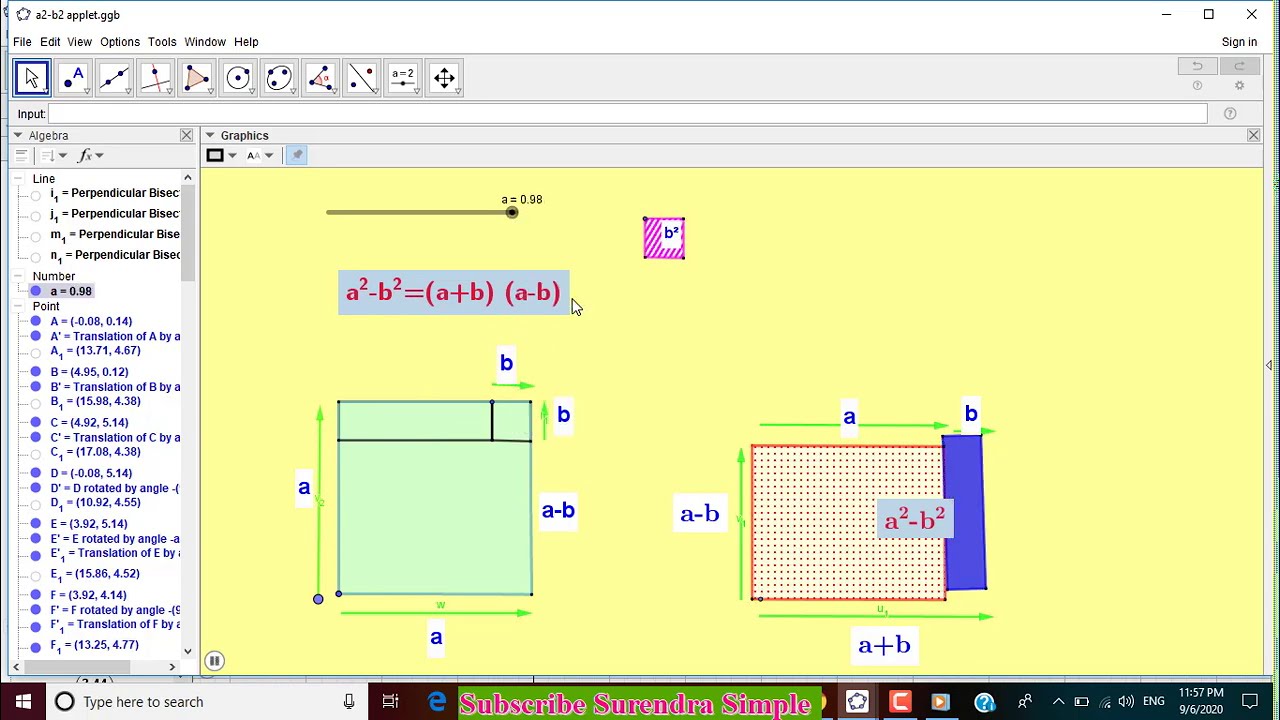Select the Move arrow tool
1280x720 pixels.
[x=32, y=78]
